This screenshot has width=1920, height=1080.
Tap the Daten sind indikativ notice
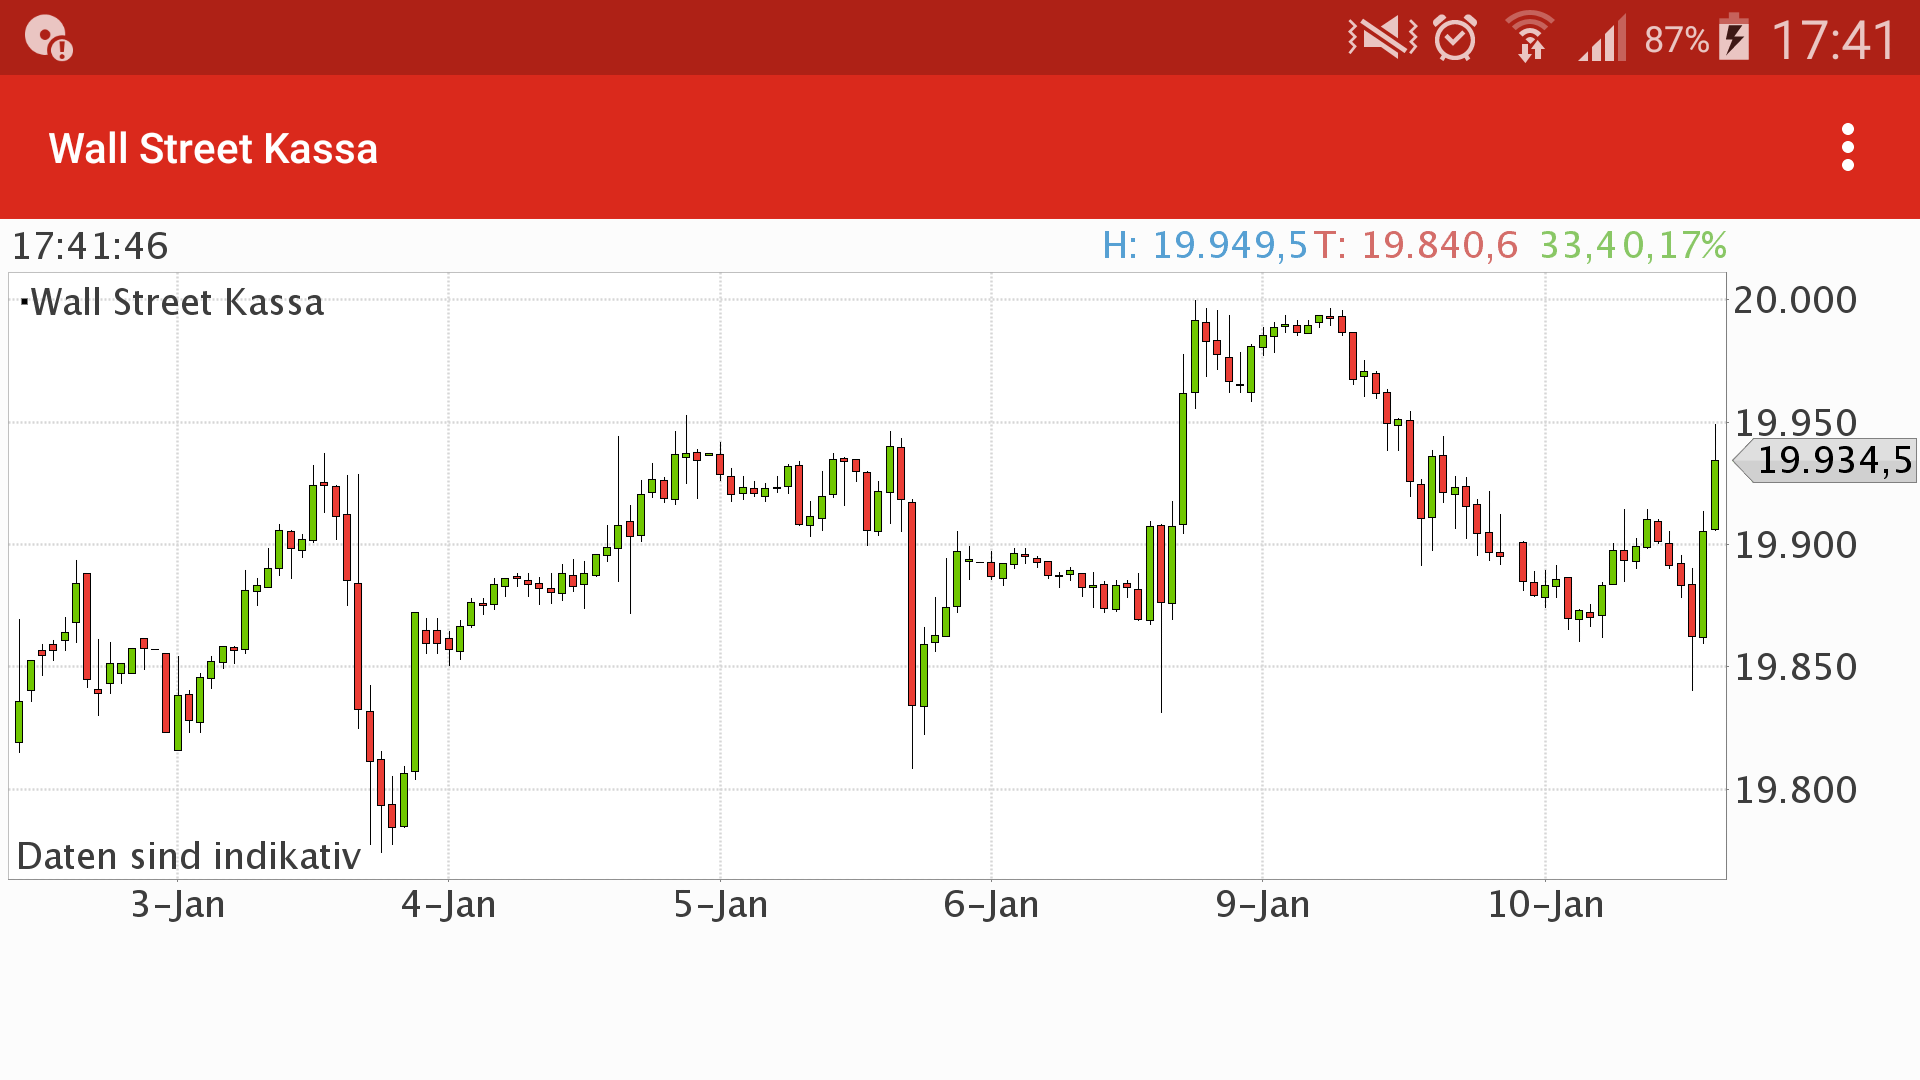(188, 856)
